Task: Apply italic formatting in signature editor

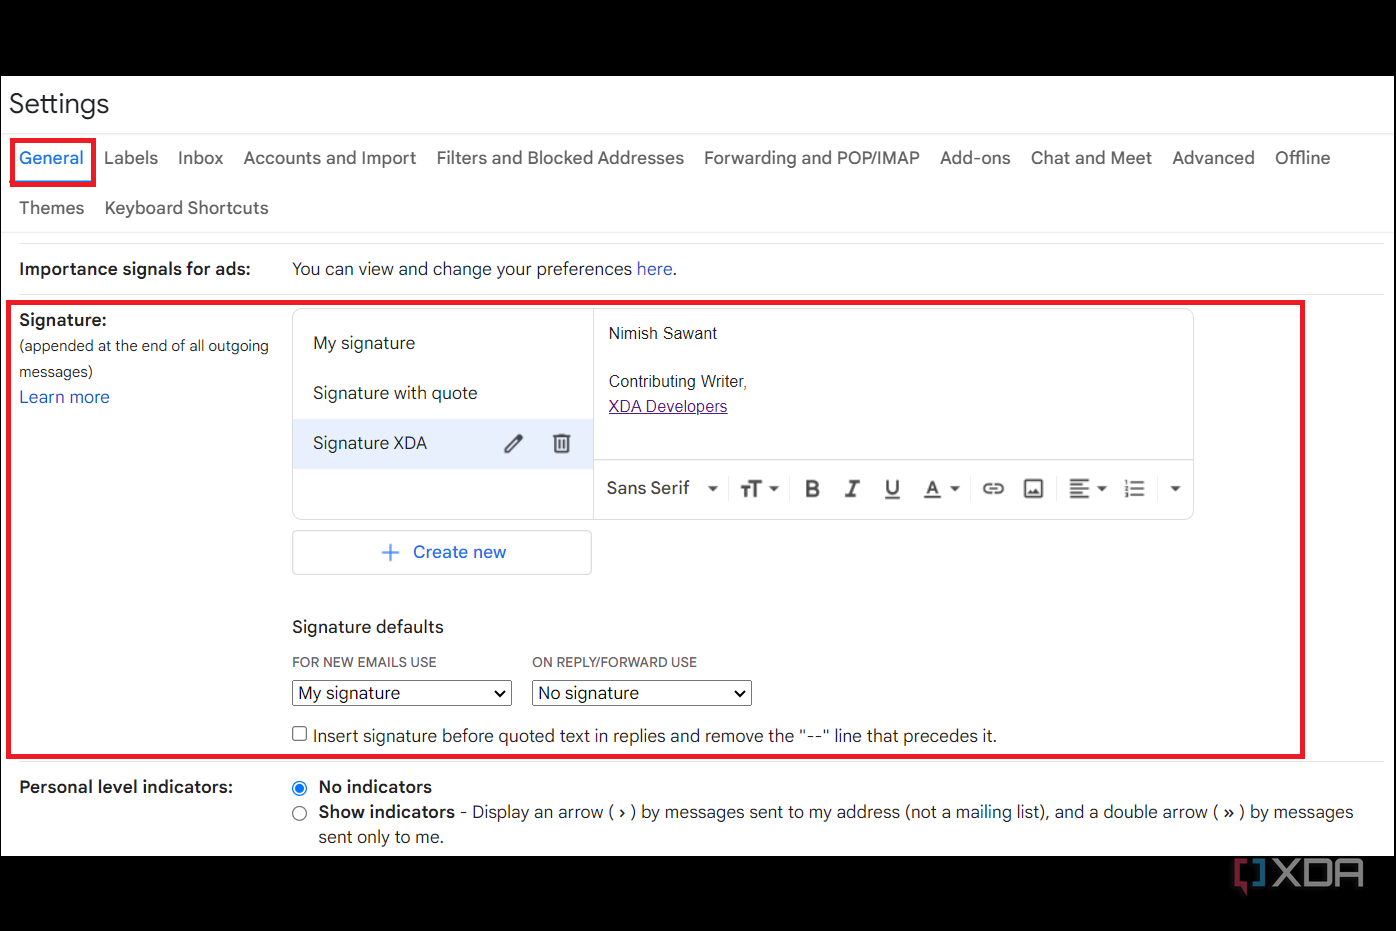Action: pyautogui.click(x=852, y=488)
